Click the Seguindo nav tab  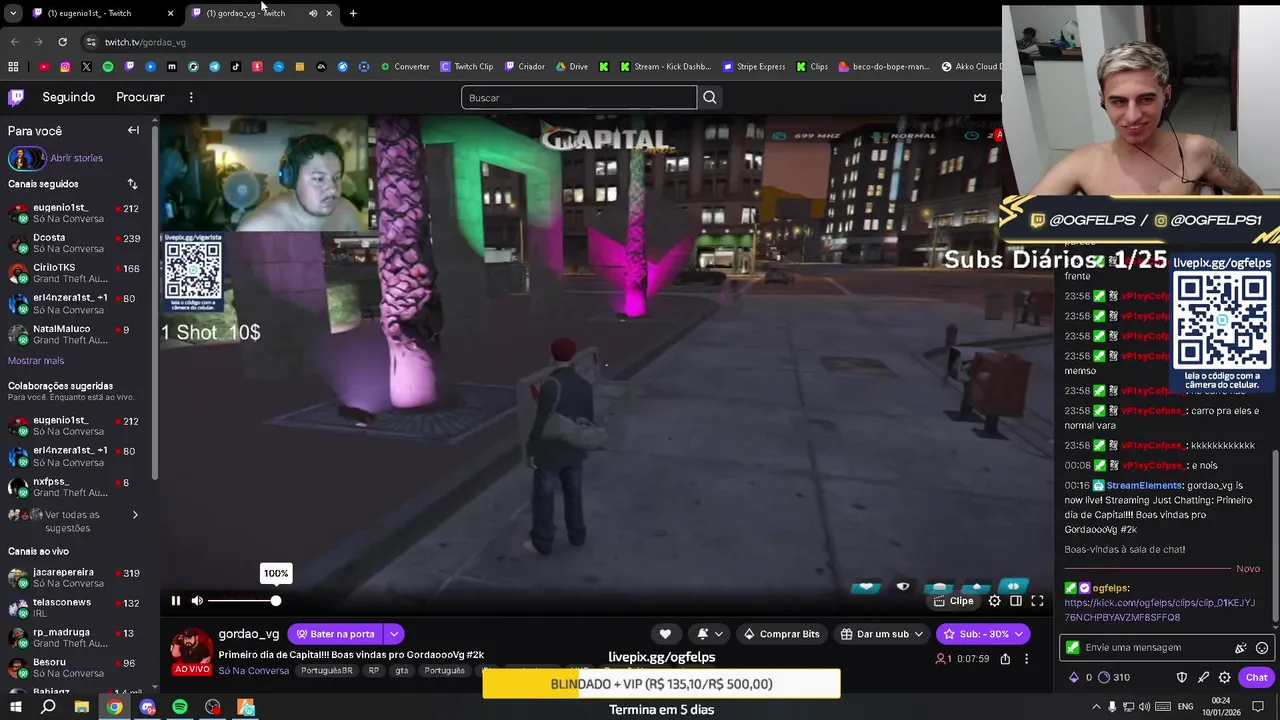pyautogui.click(x=68, y=97)
